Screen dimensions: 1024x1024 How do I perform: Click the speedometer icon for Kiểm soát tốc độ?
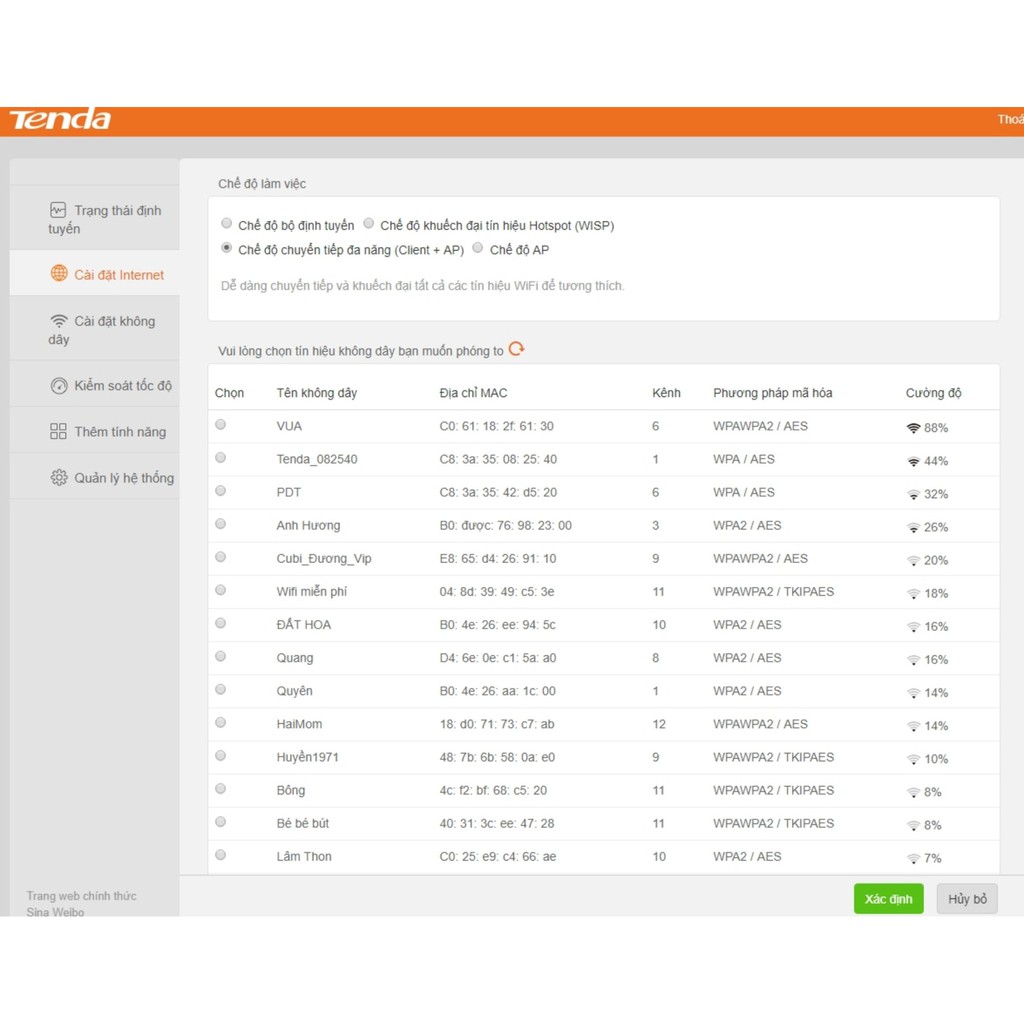[x=59, y=385]
